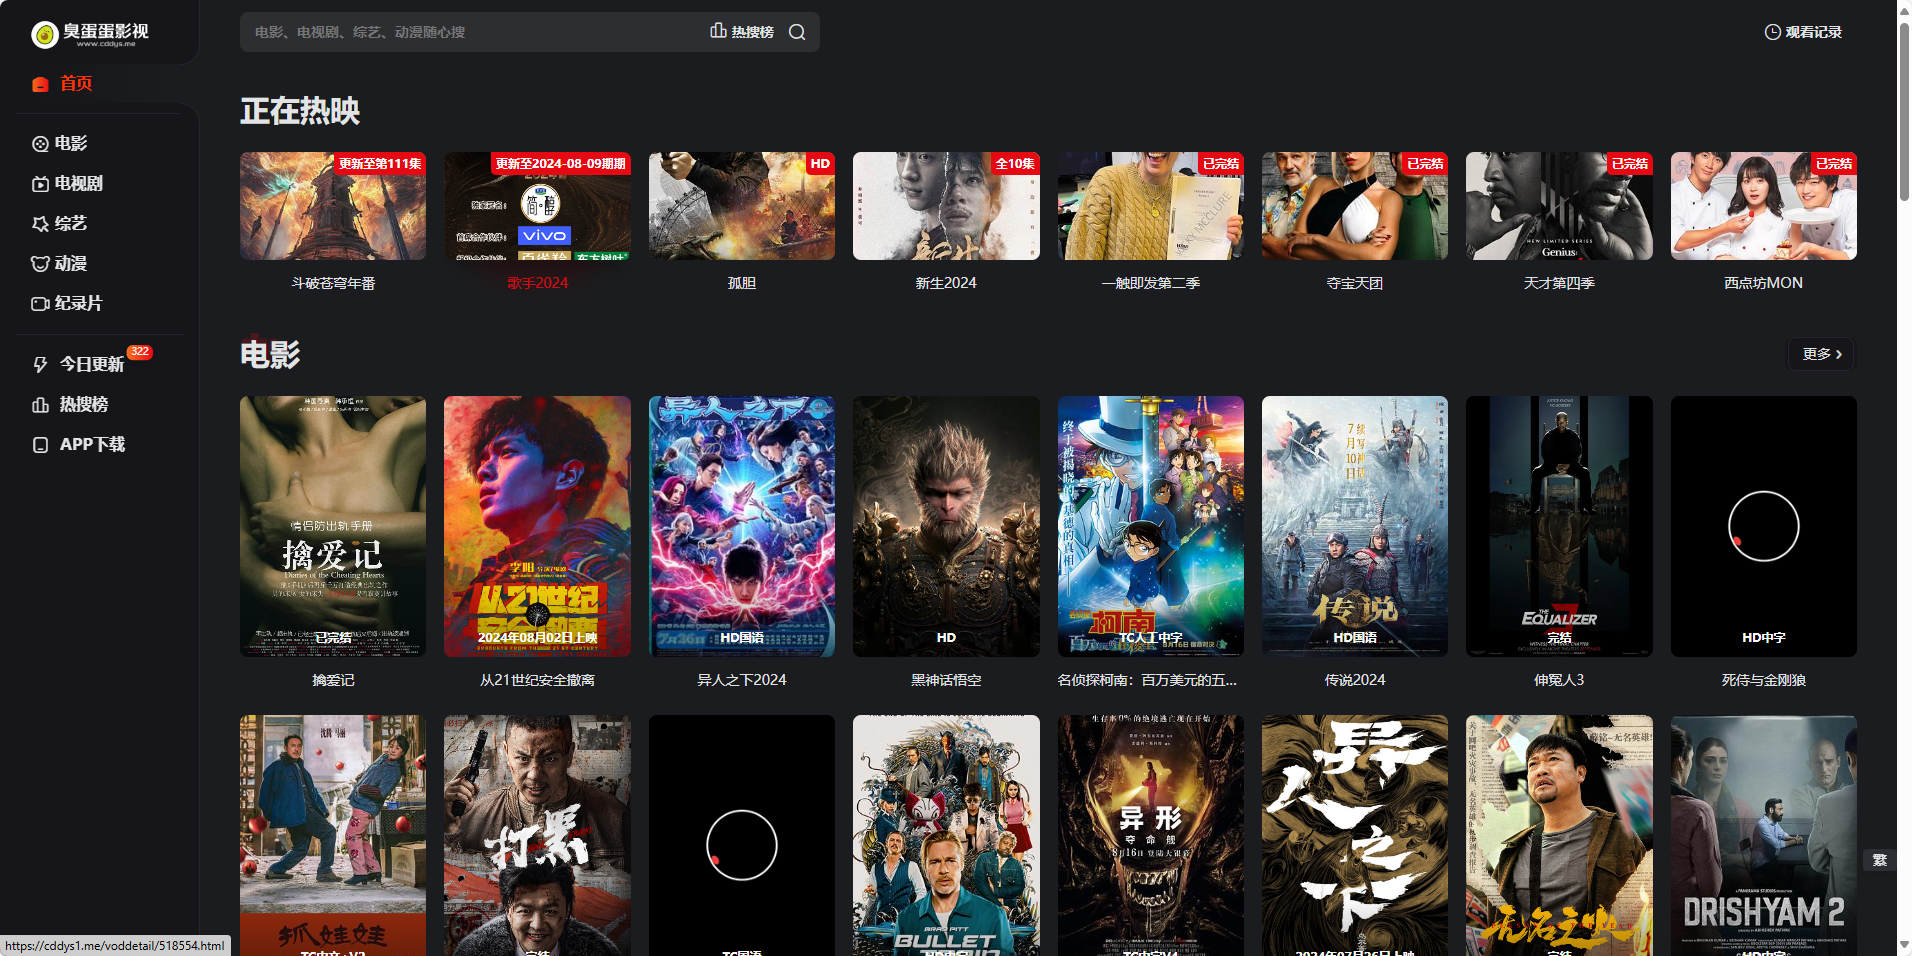The image size is (1912, 956).
Task: Open 夺宝天团 thumbnail
Action: coord(1355,206)
